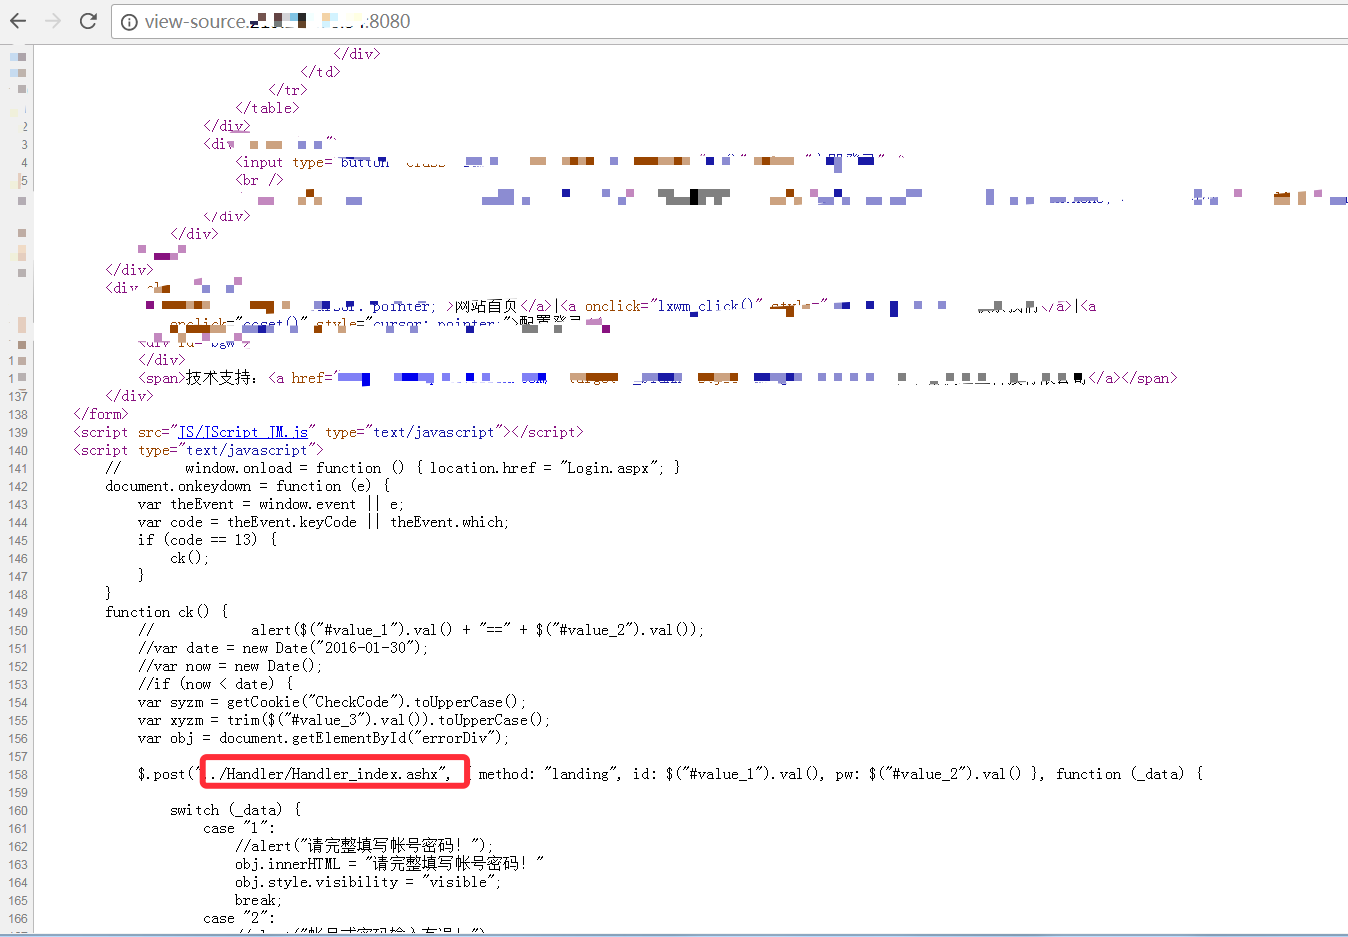Viewport: 1348px width, 937px height.
Task: Click the '<br />' tag
Action: point(259,180)
